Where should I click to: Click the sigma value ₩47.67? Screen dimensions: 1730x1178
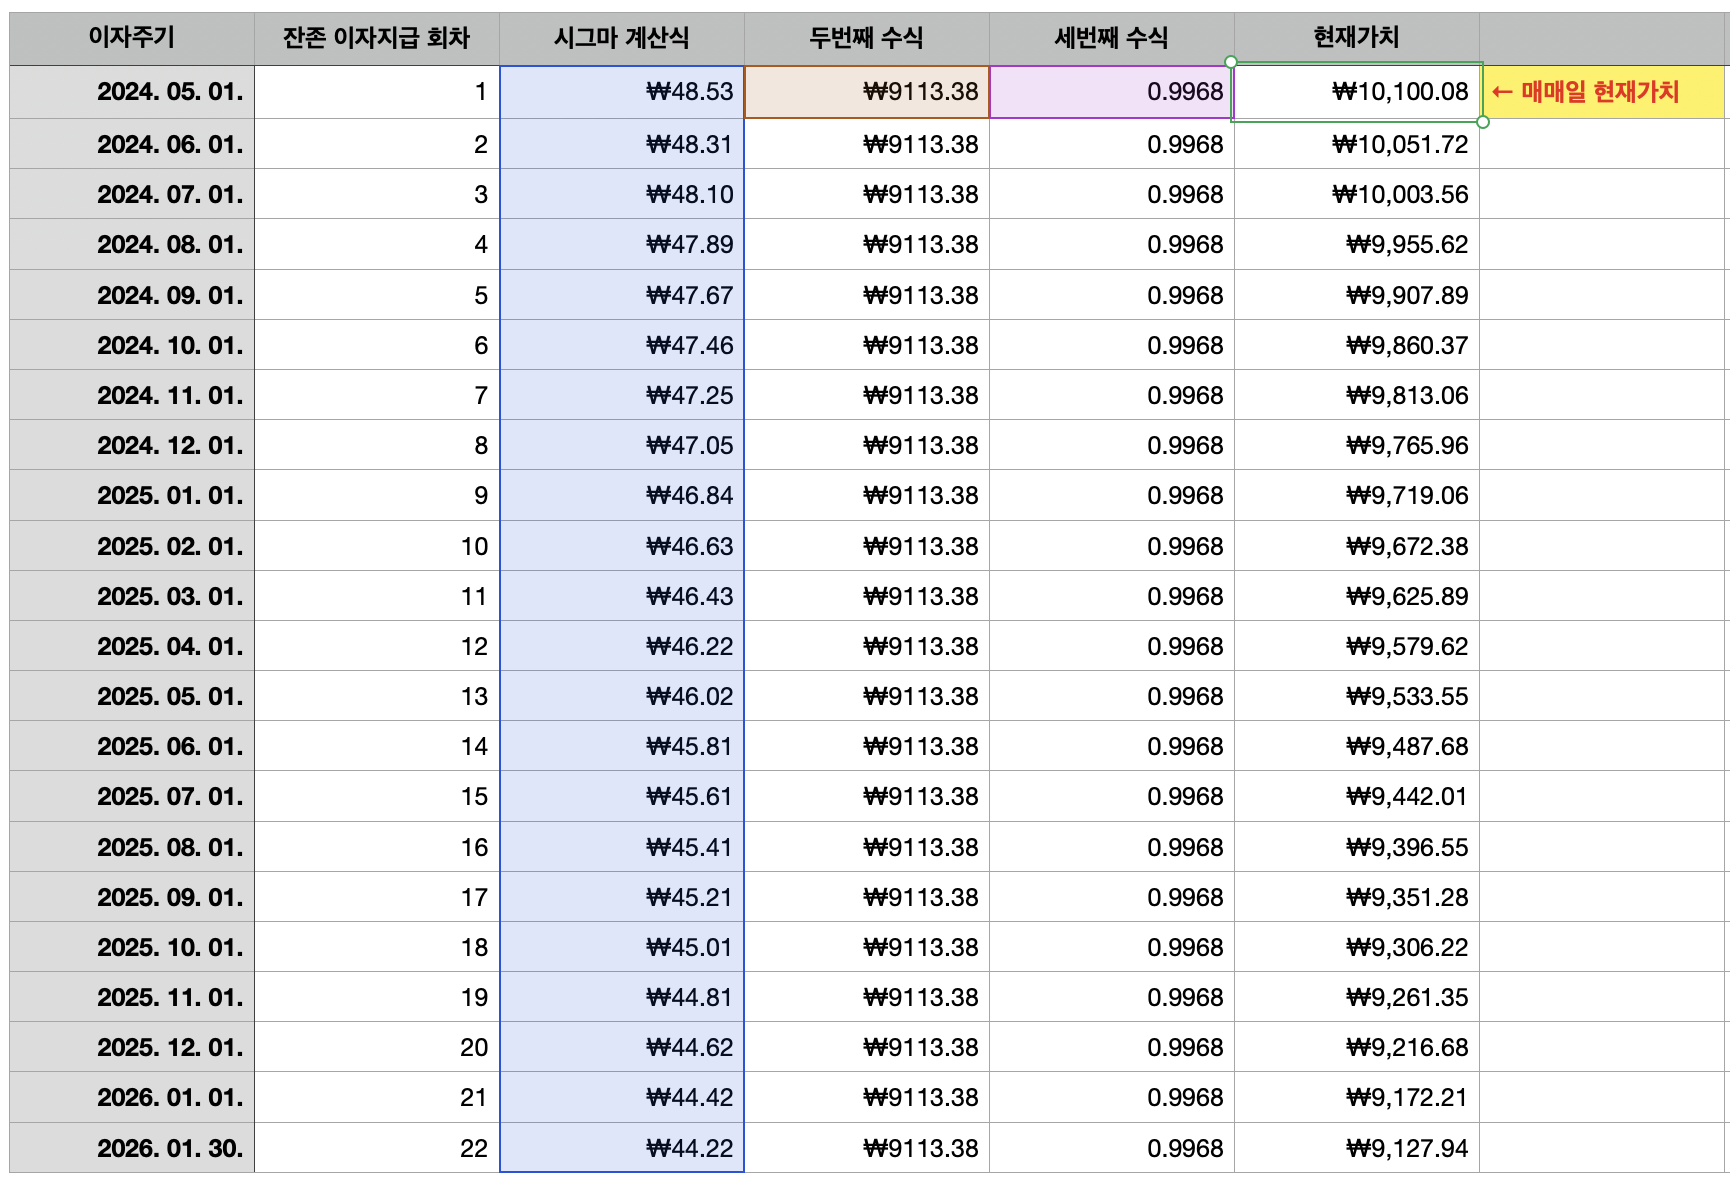622,295
